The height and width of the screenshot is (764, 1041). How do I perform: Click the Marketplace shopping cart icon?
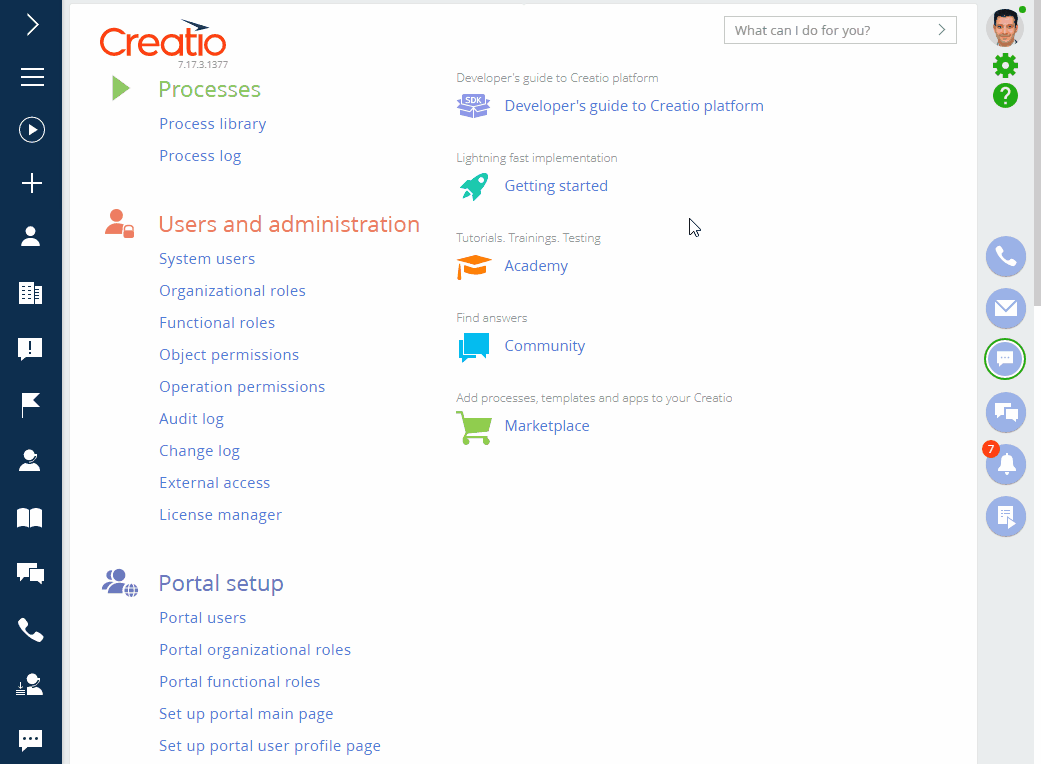click(x=474, y=427)
